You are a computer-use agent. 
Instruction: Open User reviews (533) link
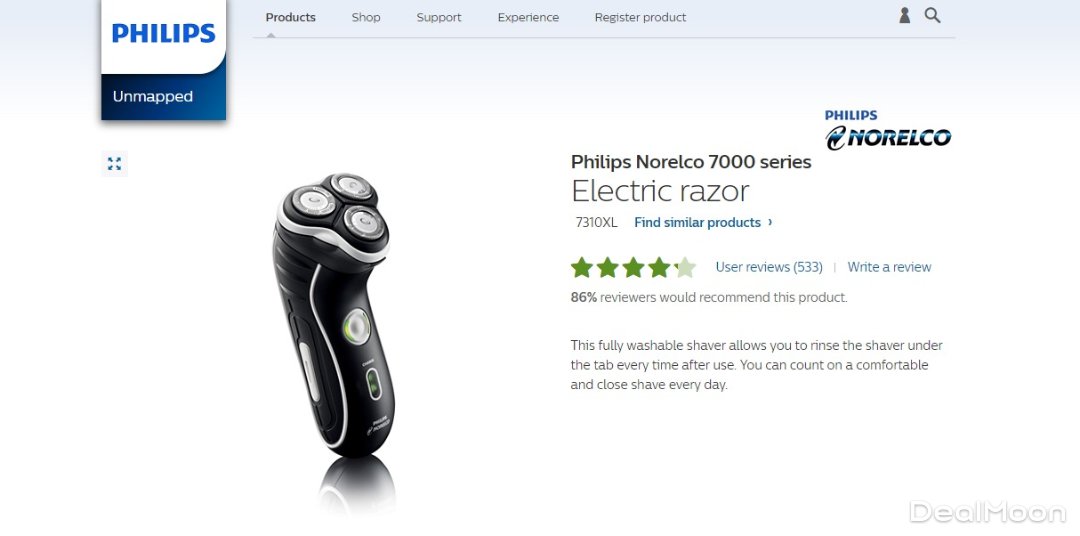click(769, 267)
